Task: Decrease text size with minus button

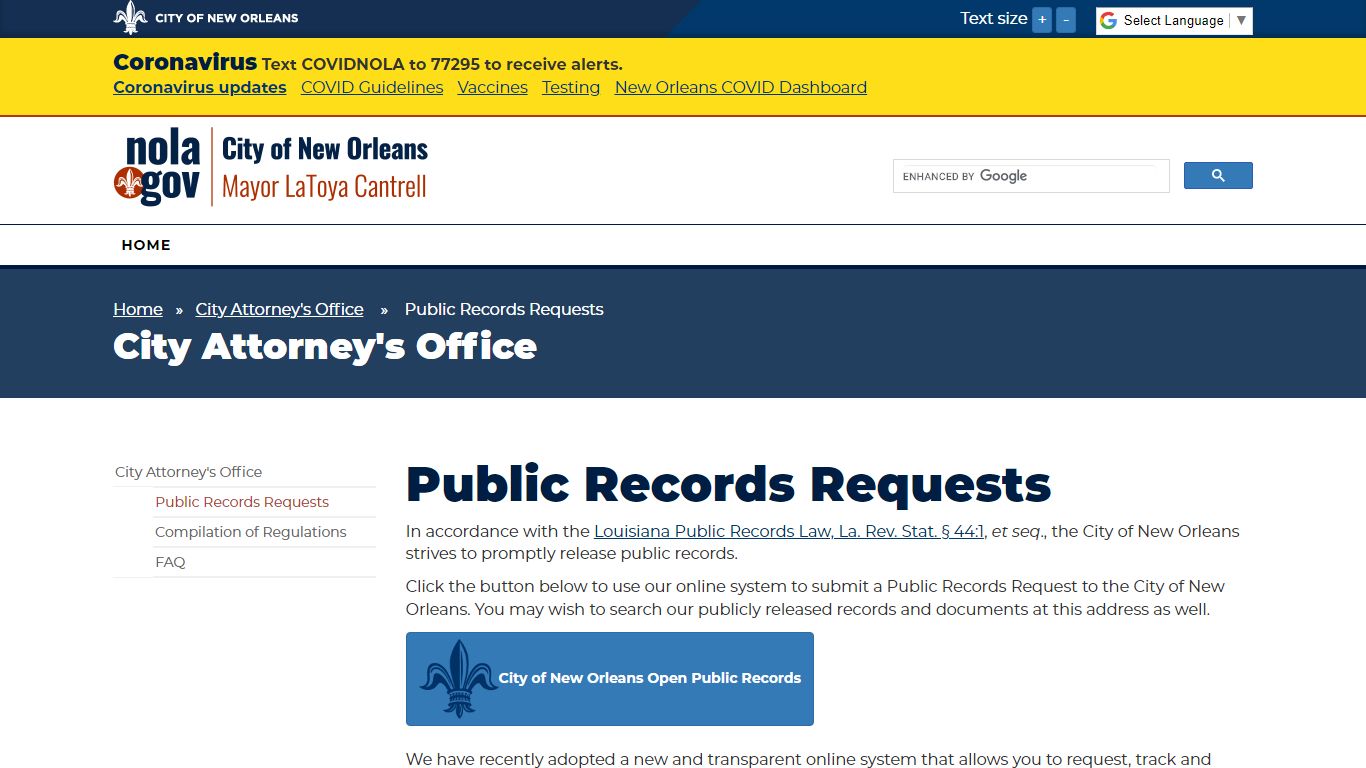Action: [1066, 20]
